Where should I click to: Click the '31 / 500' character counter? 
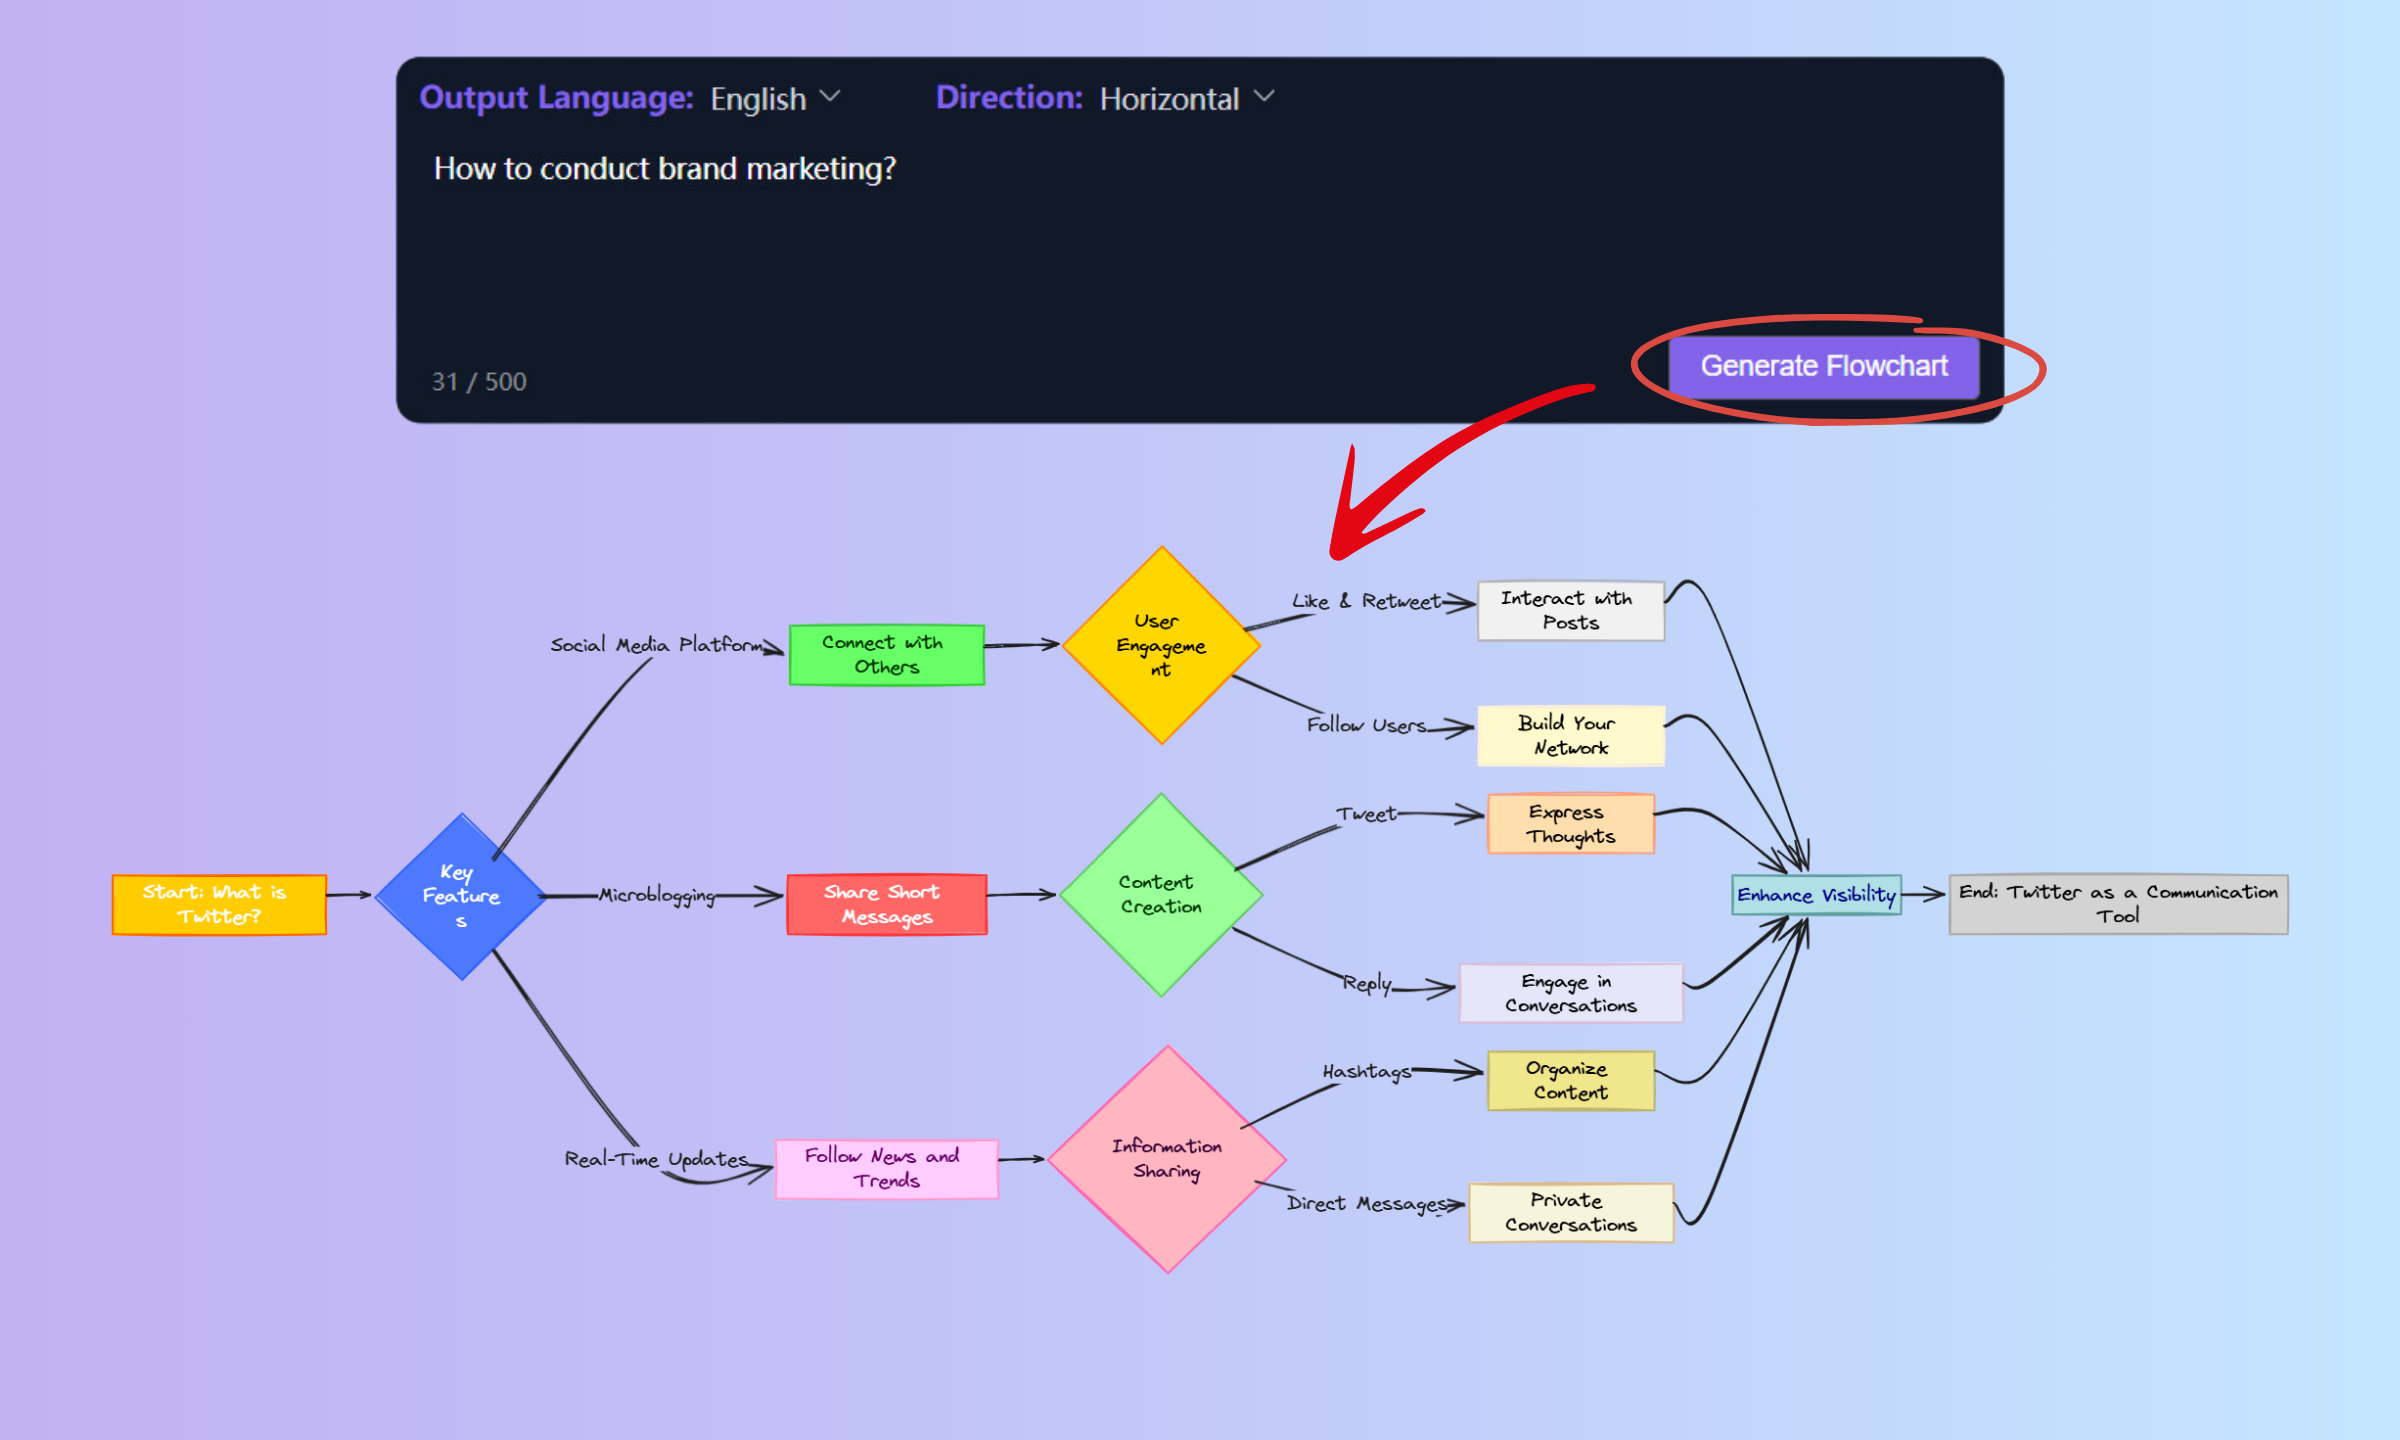coord(479,382)
